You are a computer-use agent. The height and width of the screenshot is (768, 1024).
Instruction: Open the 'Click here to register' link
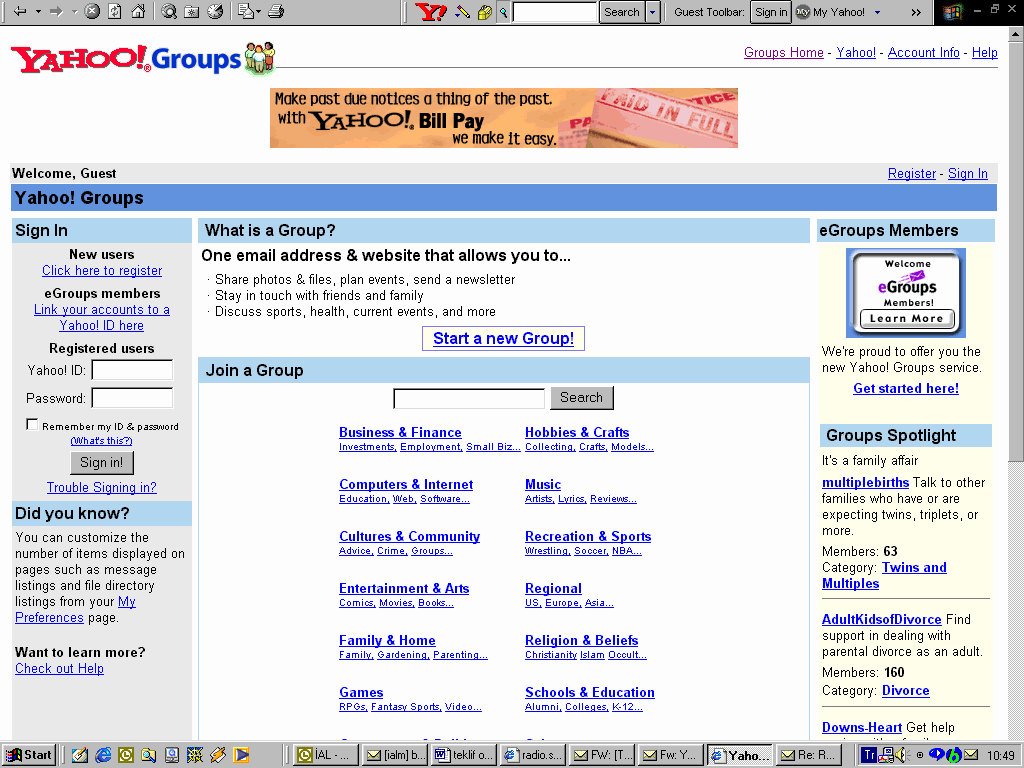pyautogui.click(x=102, y=270)
